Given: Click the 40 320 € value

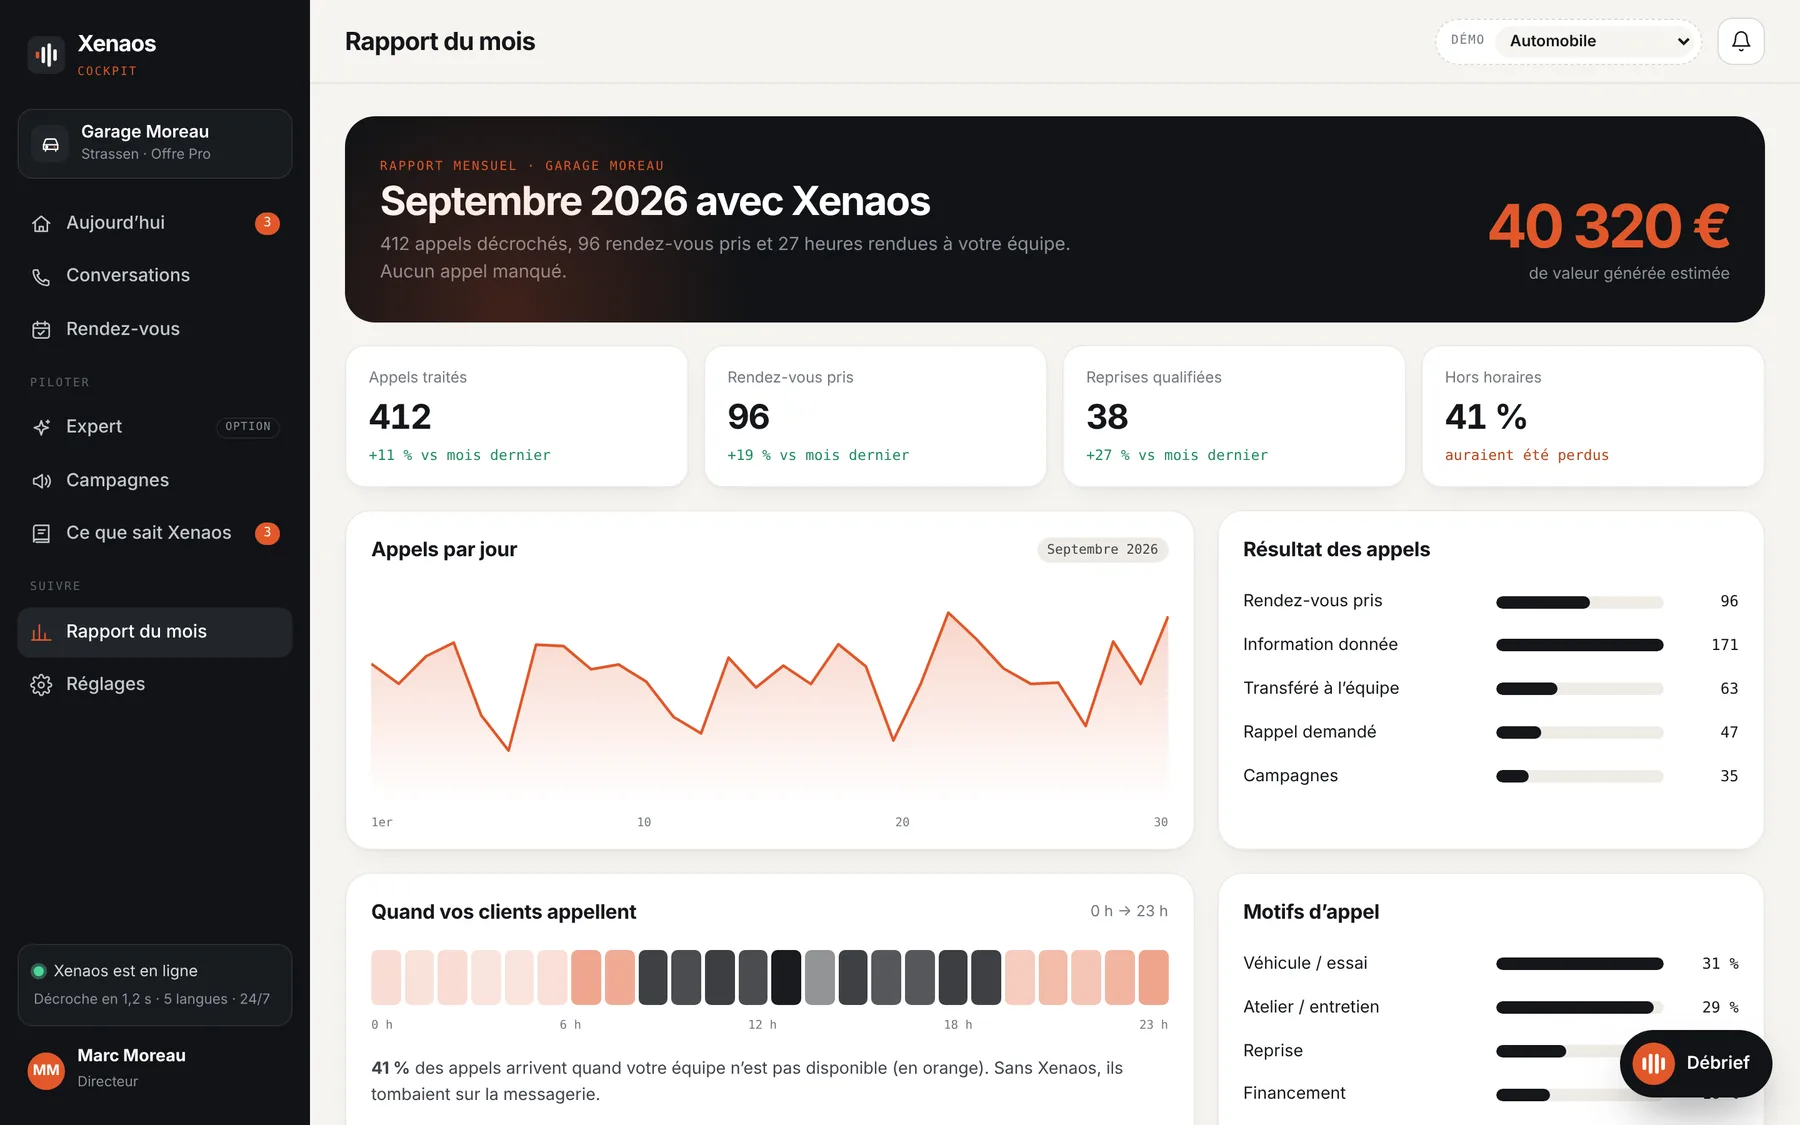Looking at the screenshot, I should 1609,226.
